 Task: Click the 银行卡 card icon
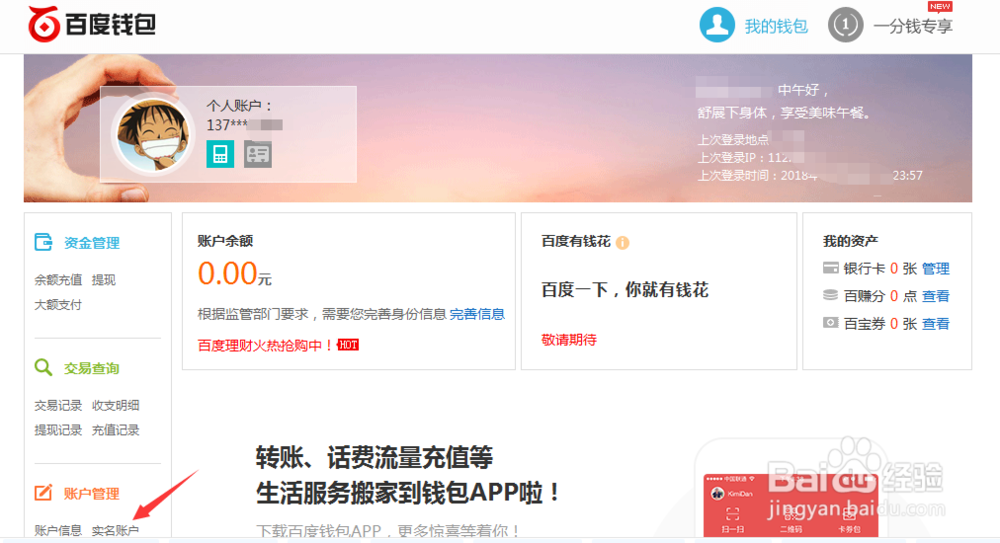[830, 268]
